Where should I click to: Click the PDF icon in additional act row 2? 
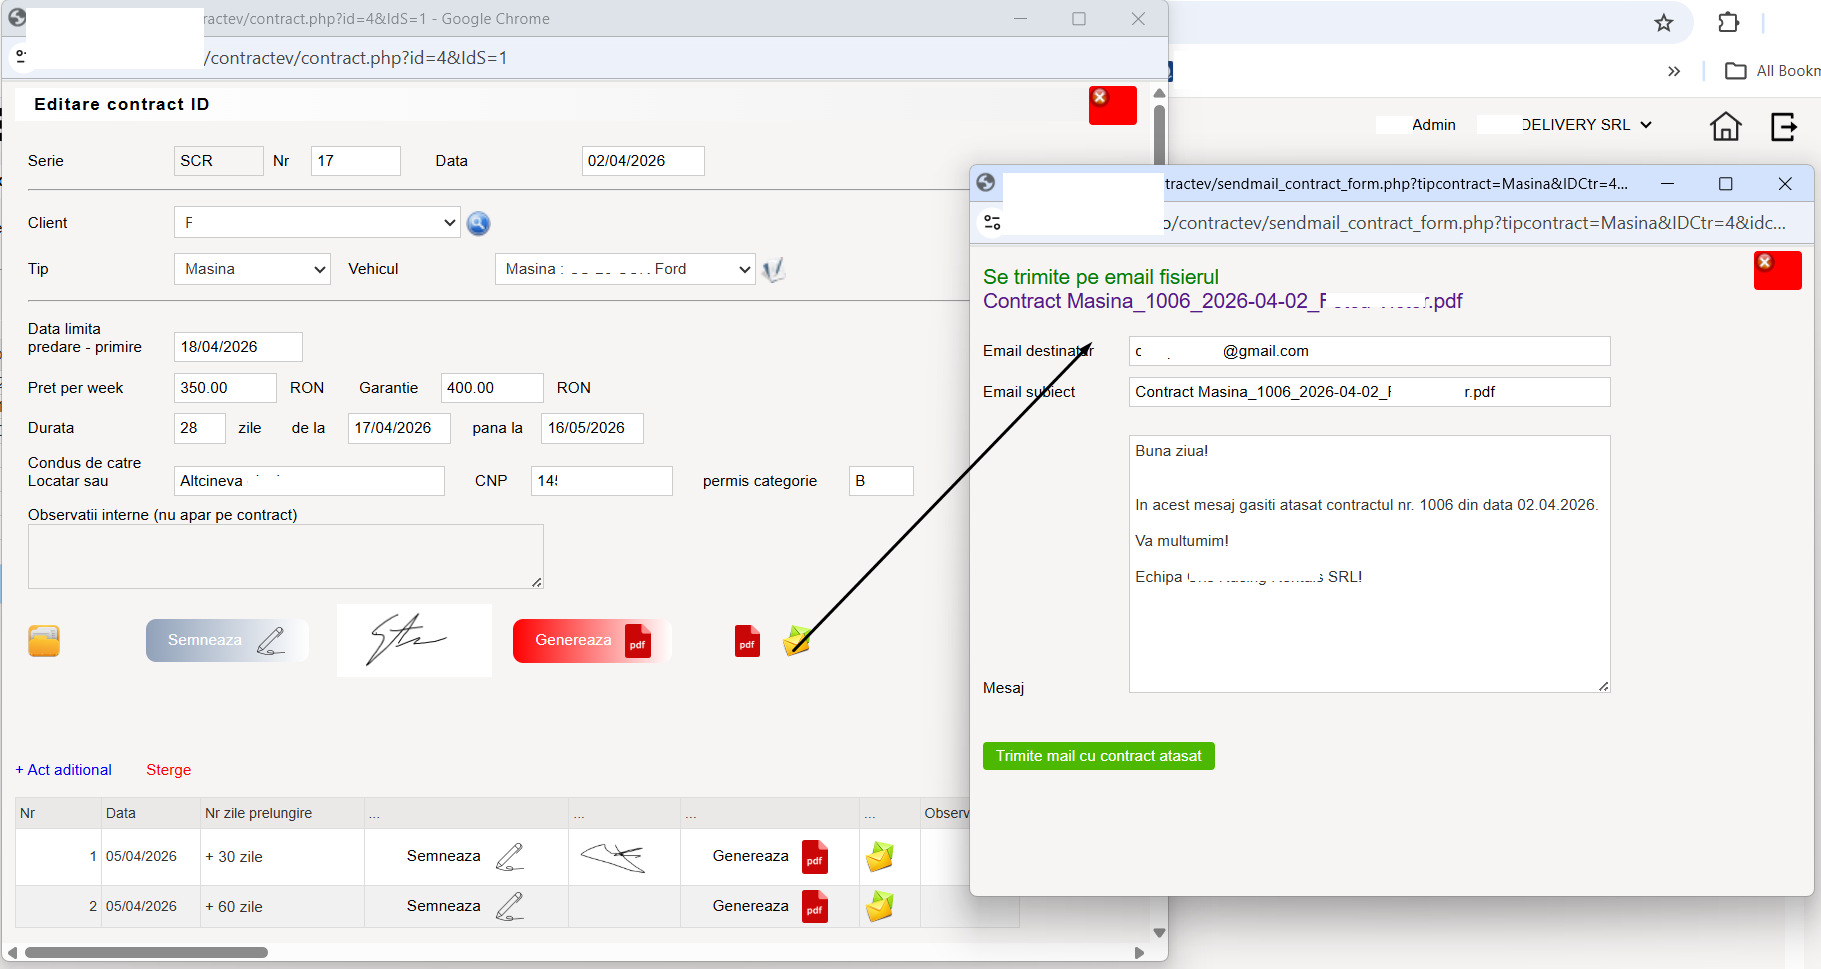(815, 907)
